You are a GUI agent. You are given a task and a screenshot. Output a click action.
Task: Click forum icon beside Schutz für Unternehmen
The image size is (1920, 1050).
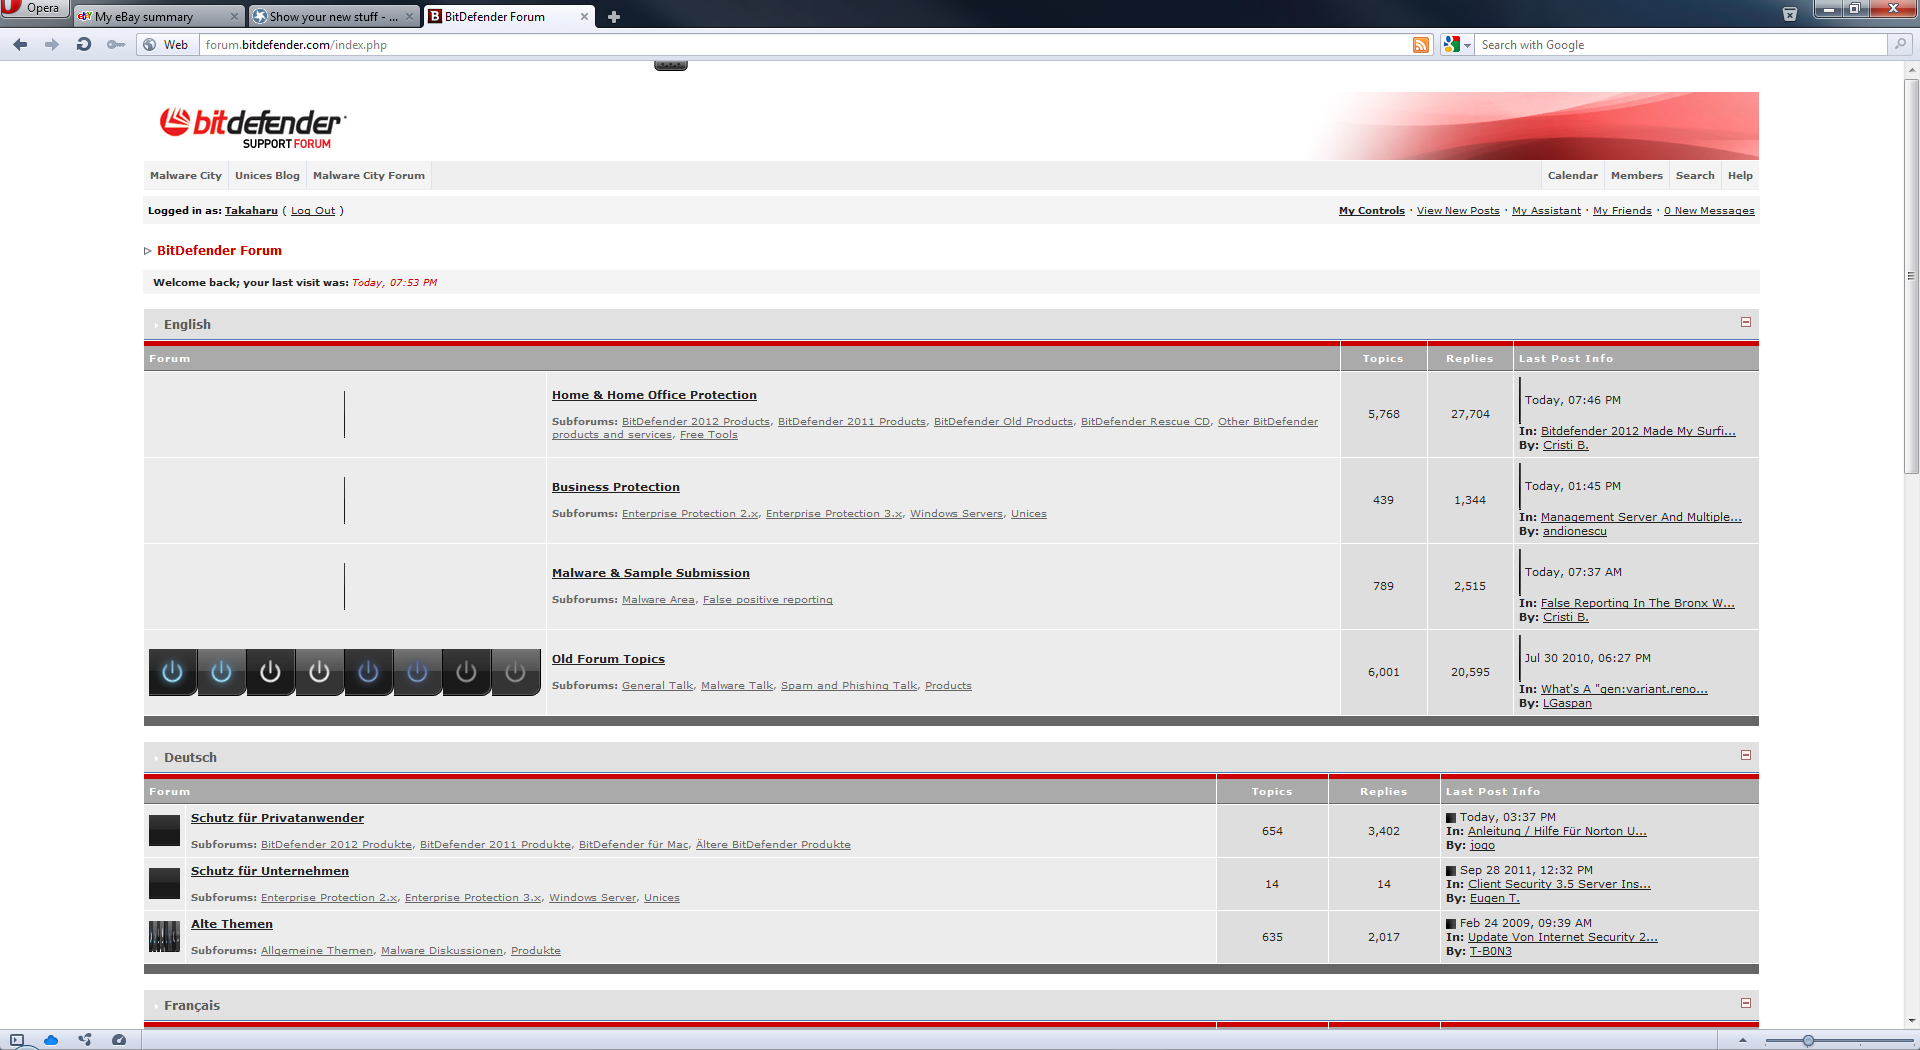click(164, 883)
